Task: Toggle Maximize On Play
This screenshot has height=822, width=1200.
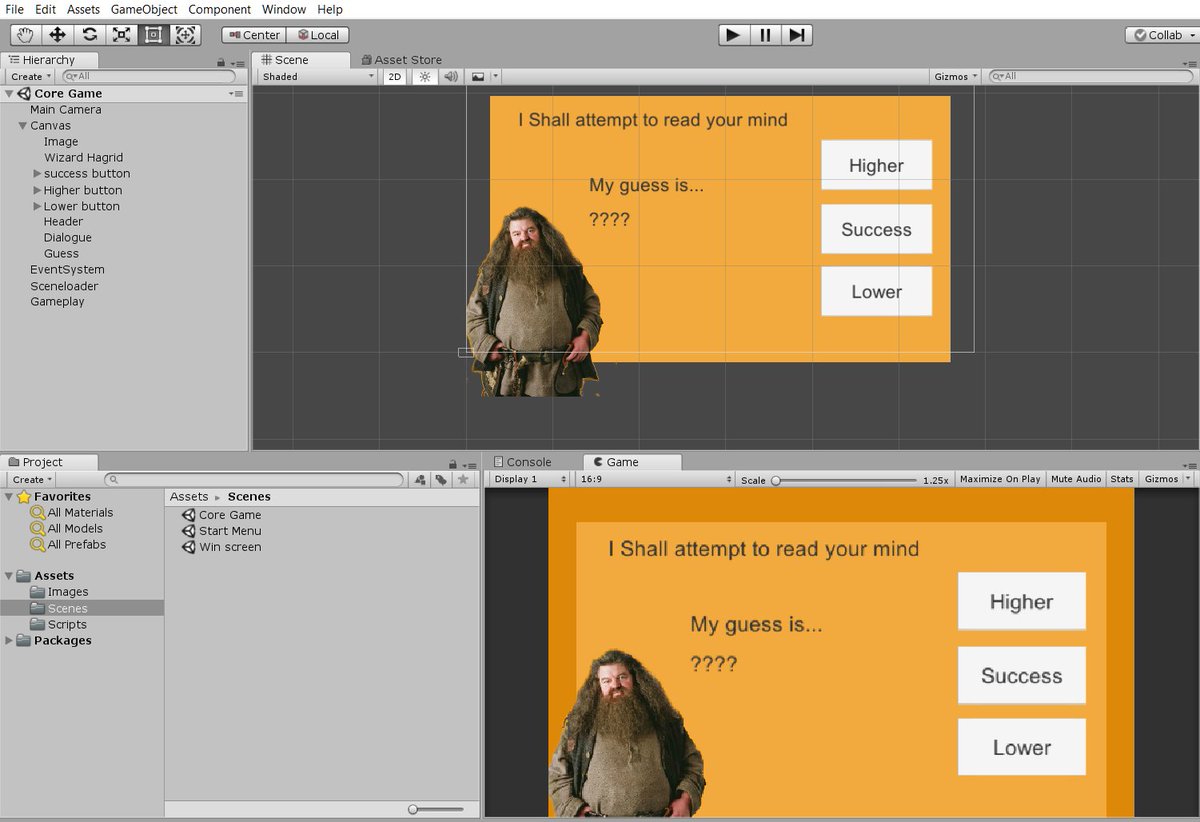Action: (x=1000, y=480)
